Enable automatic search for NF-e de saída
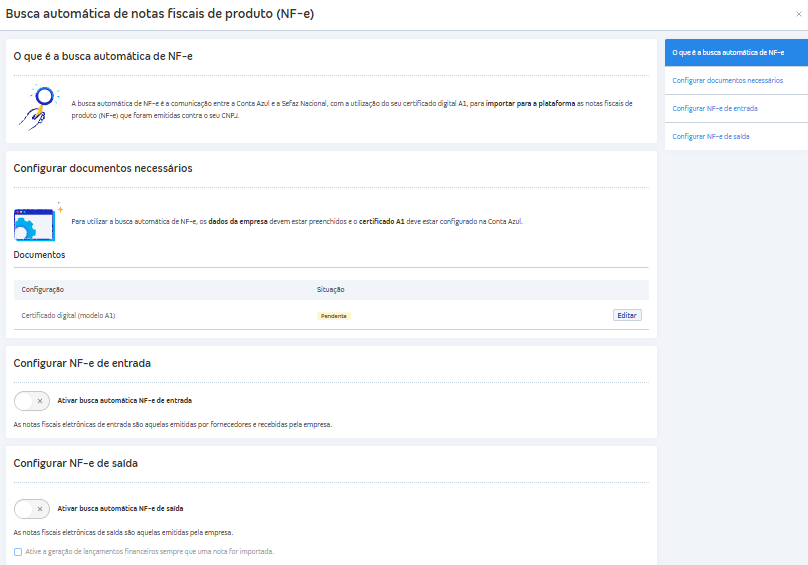808x565 pixels. (32, 509)
